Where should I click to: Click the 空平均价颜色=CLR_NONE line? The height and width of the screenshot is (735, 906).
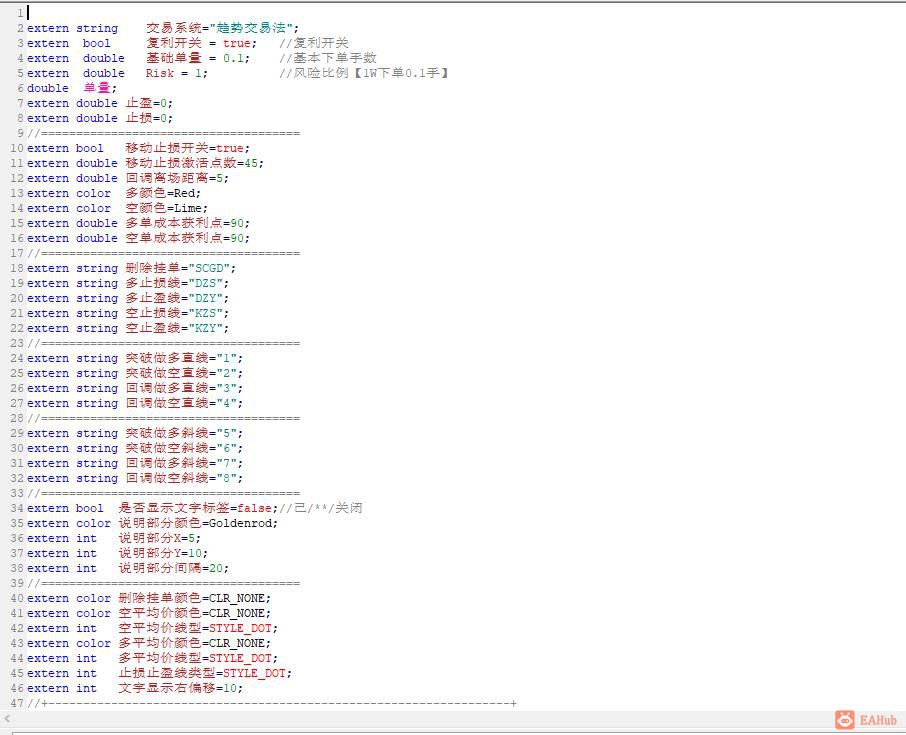coord(149,614)
